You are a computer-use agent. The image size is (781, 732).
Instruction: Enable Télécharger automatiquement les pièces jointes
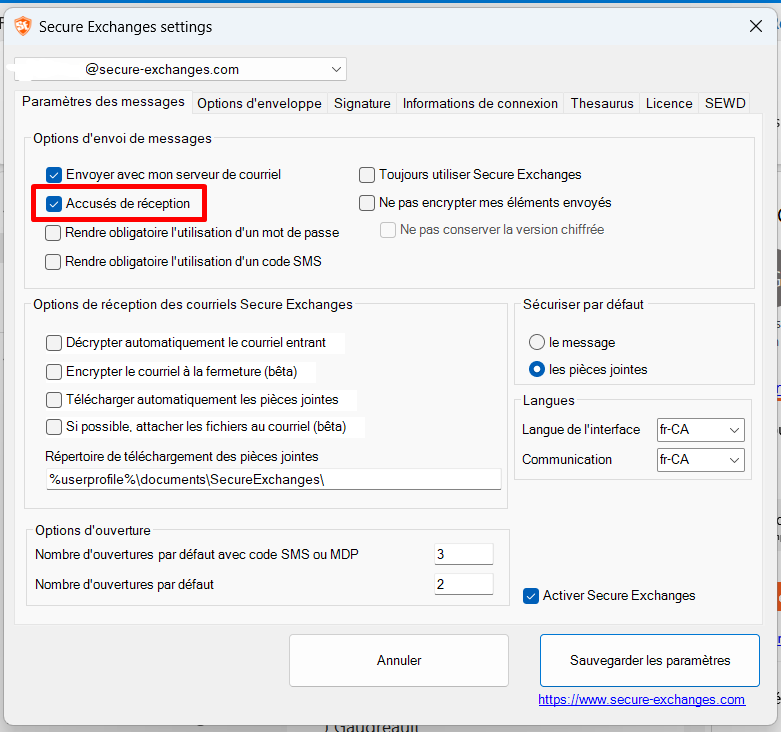coord(54,399)
